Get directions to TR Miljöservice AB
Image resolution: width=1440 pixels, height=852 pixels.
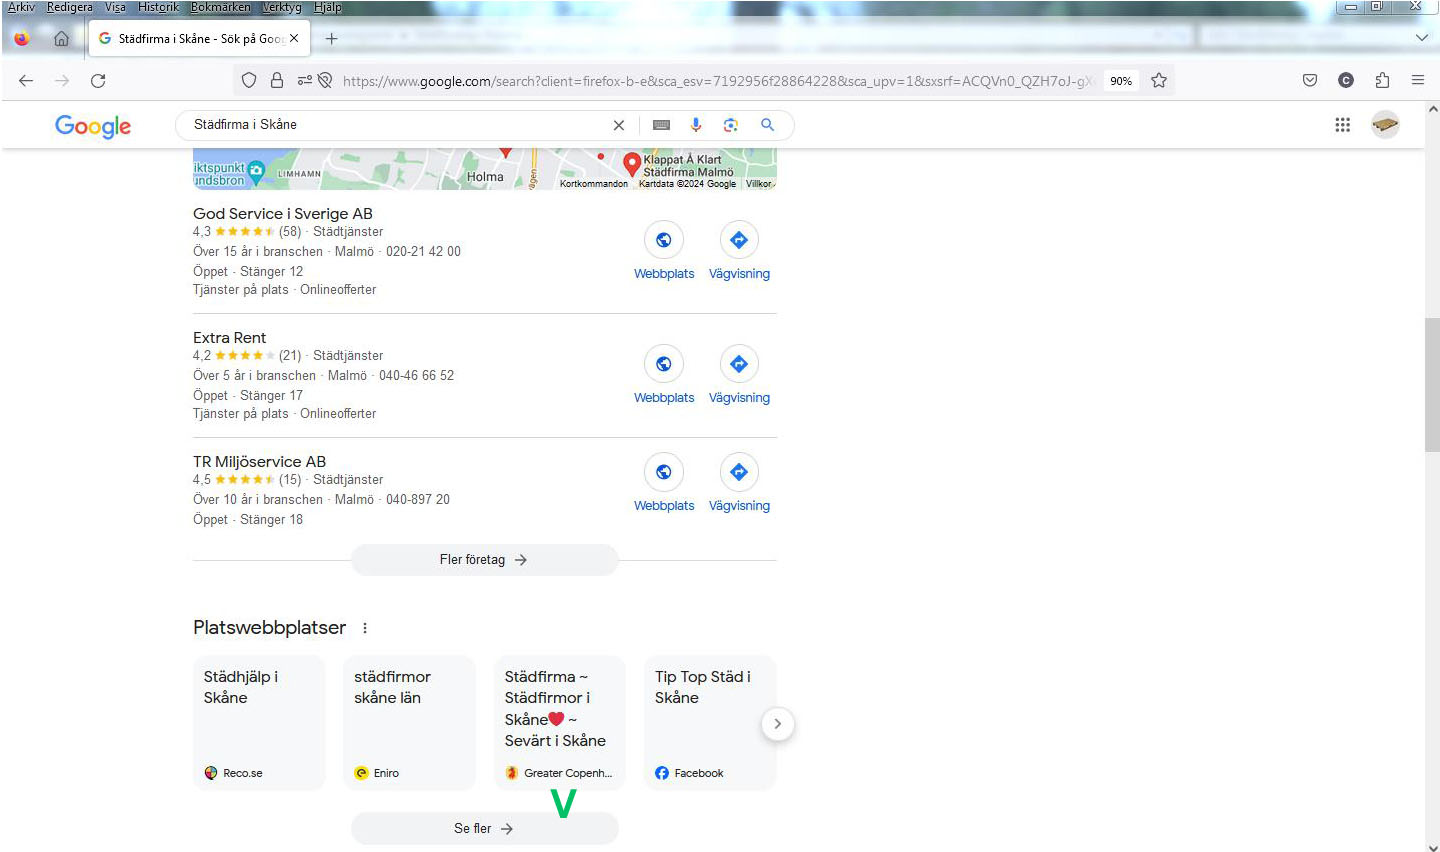tap(739, 472)
